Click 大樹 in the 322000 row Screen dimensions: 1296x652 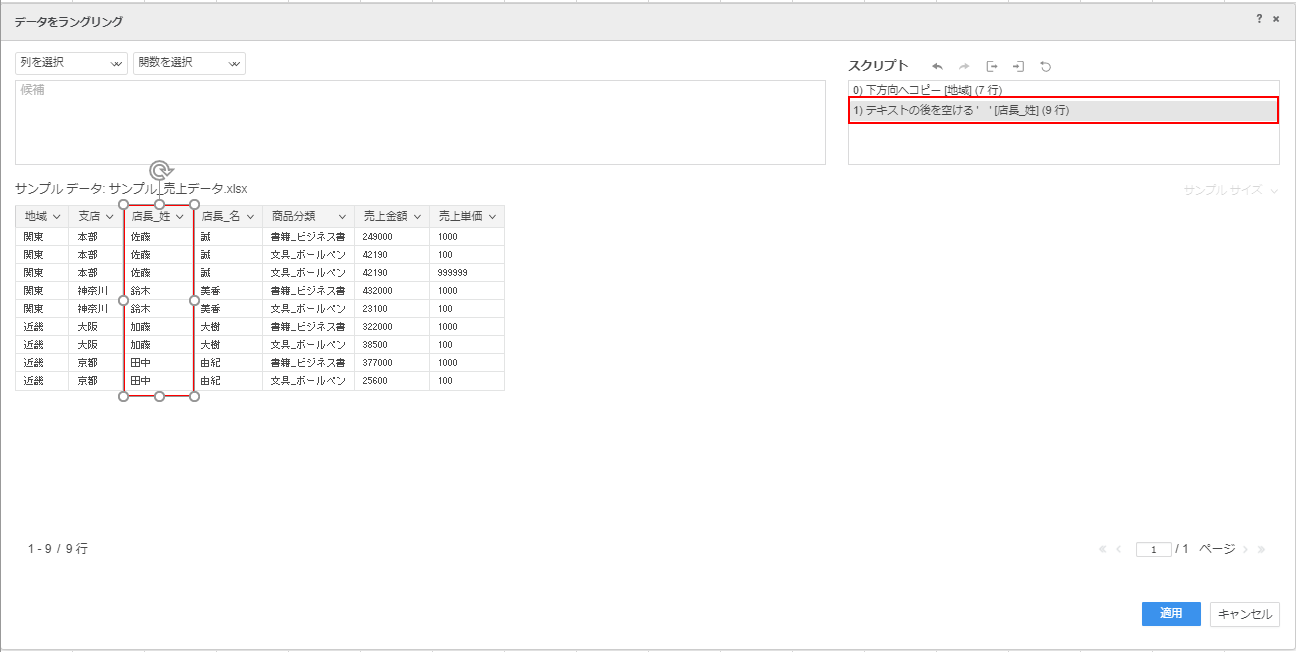227,327
